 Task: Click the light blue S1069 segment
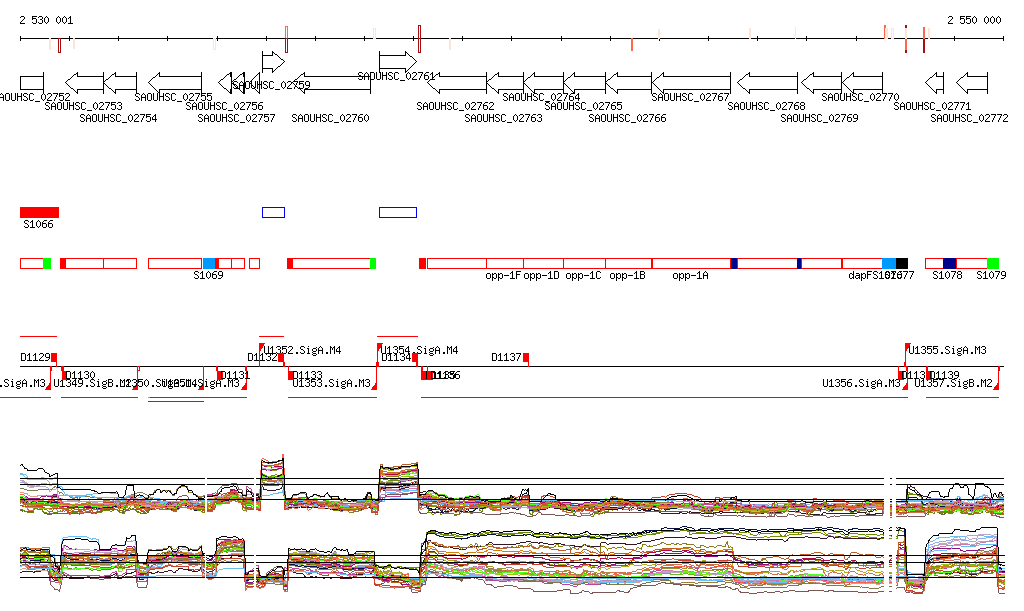point(209,264)
